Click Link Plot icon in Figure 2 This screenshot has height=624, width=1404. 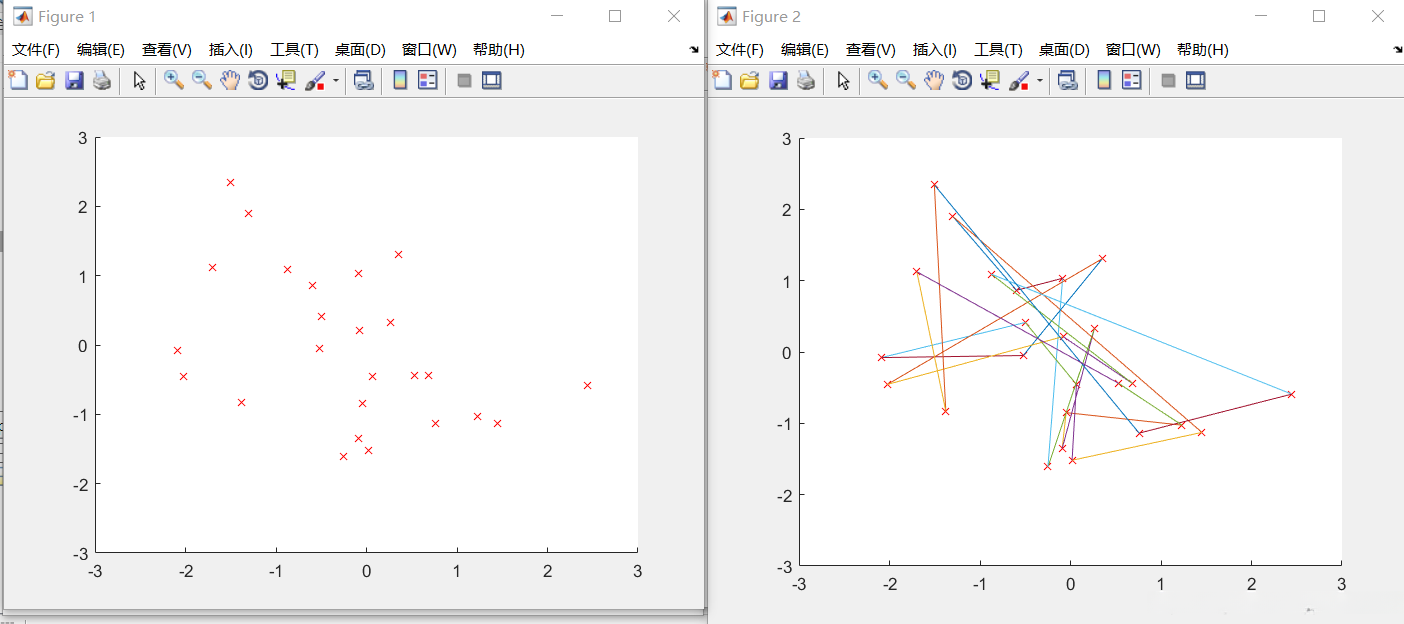pos(1067,81)
